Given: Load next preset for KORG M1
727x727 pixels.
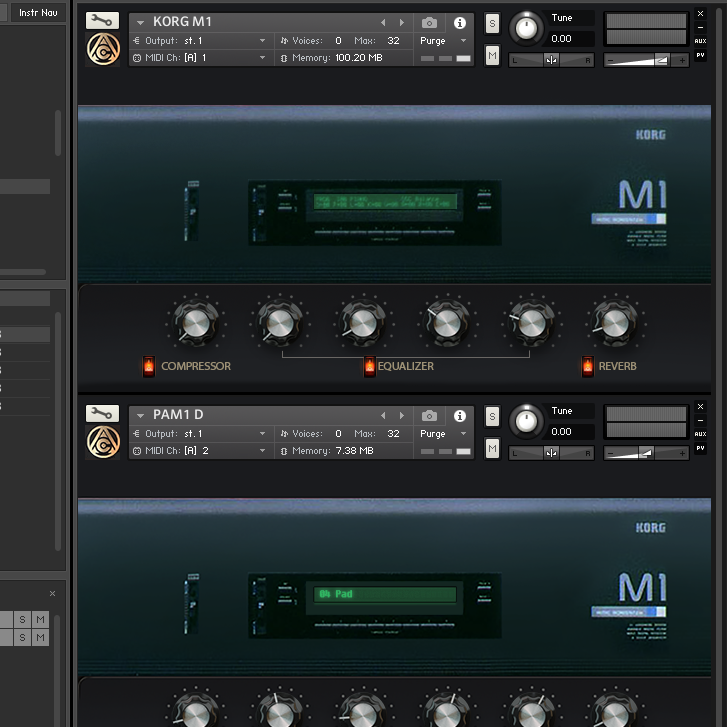Looking at the screenshot, I should tap(402, 22).
